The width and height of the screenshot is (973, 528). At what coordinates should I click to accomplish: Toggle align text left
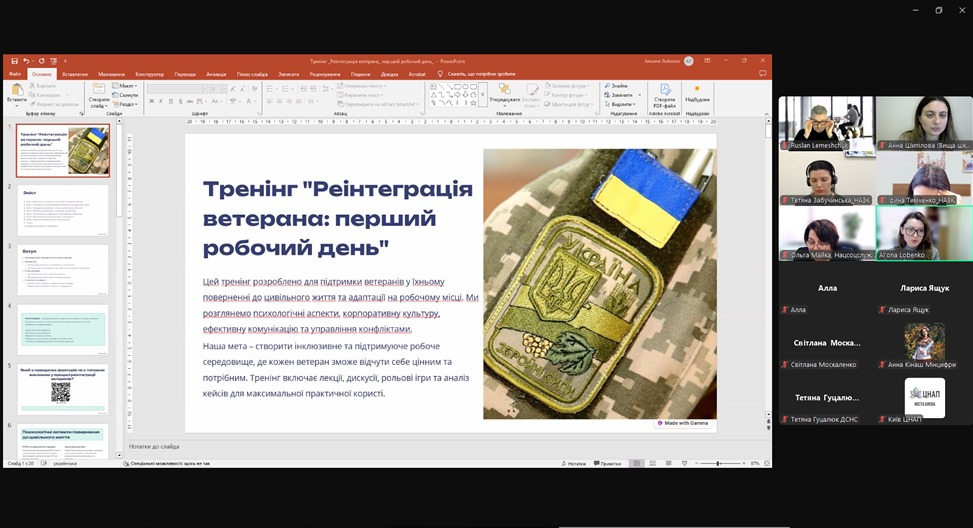(x=269, y=101)
